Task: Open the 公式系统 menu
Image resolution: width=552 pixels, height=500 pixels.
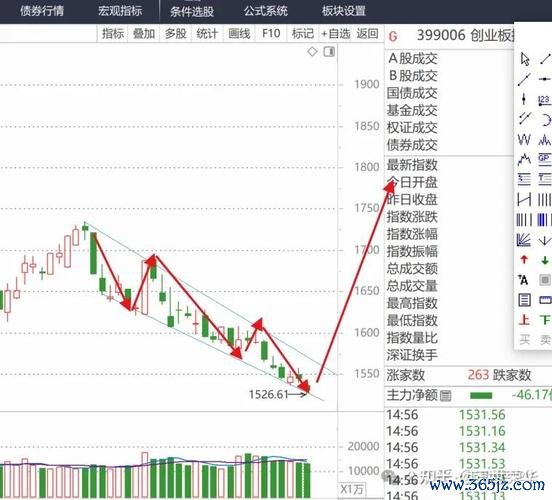Action: tap(266, 11)
